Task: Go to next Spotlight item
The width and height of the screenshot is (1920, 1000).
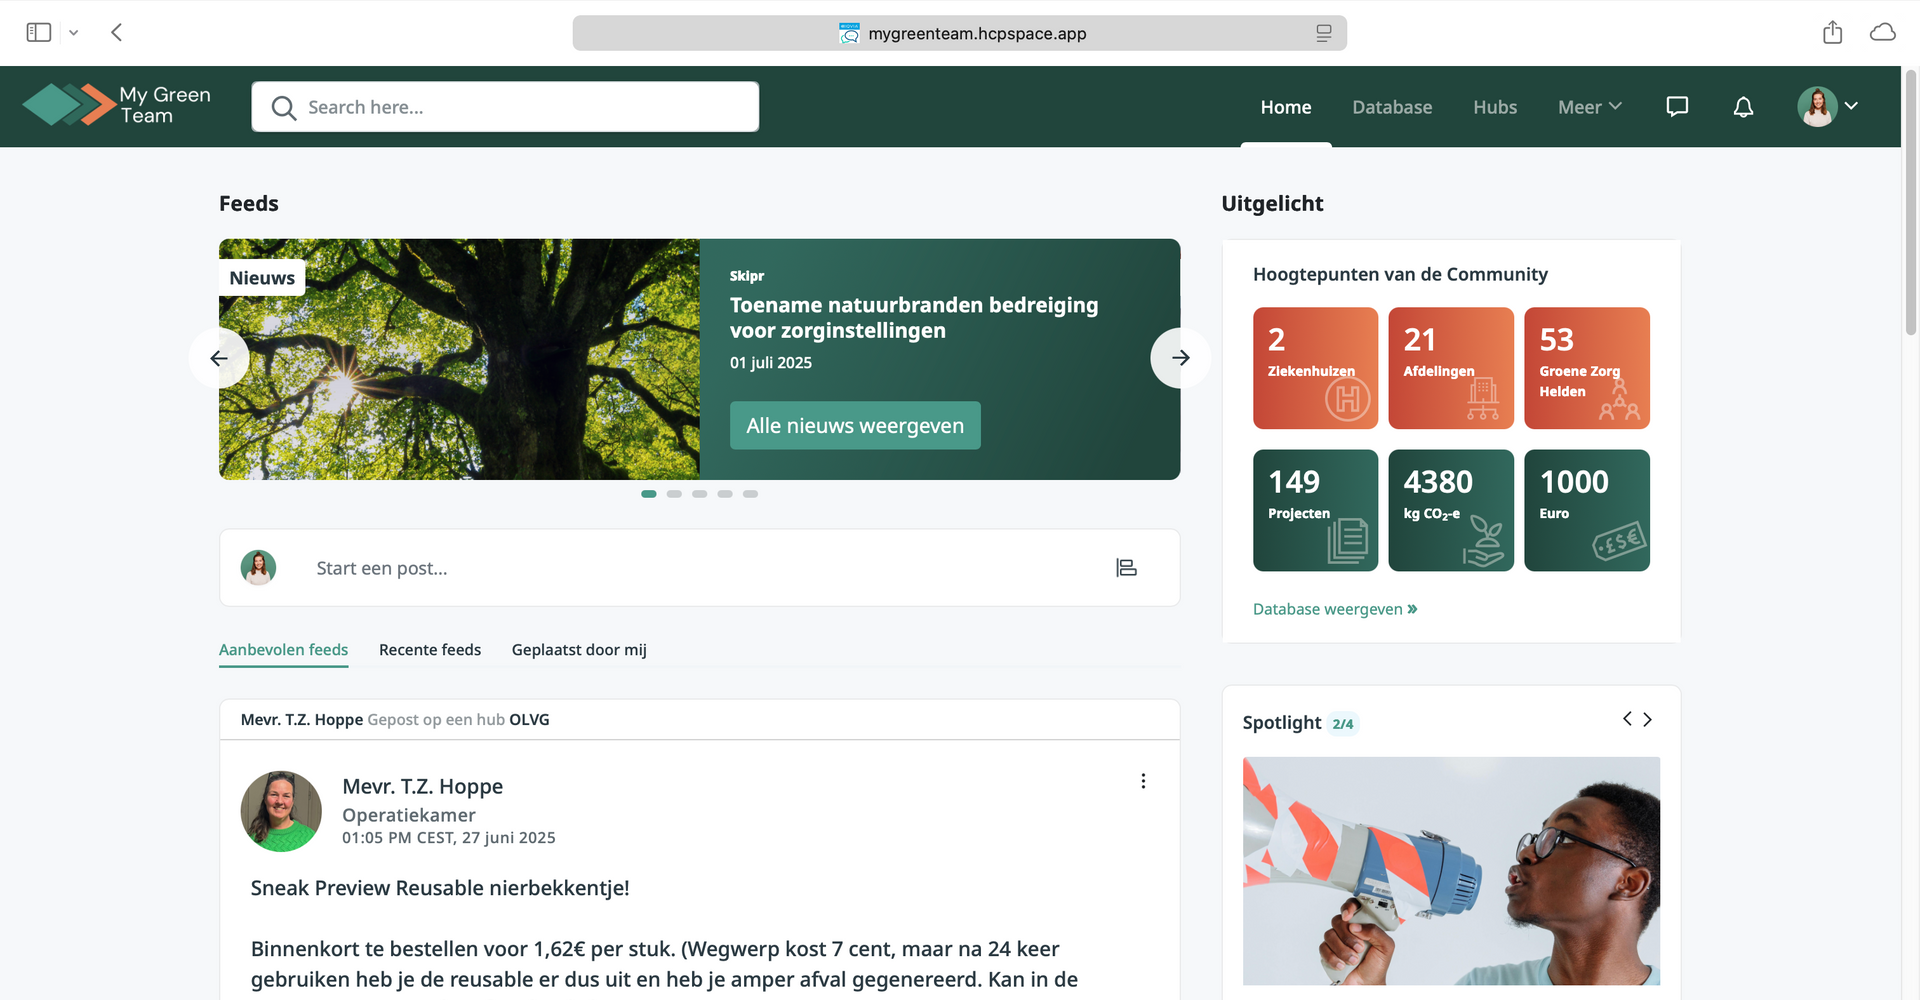Action: (x=1648, y=719)
